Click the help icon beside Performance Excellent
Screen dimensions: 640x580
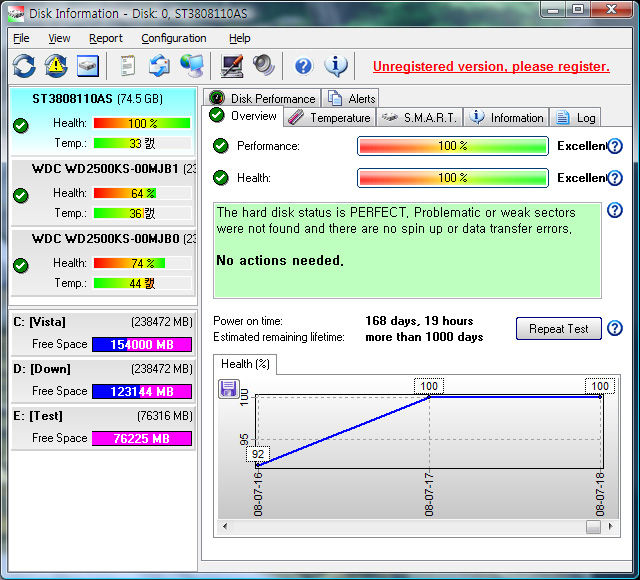615,146
